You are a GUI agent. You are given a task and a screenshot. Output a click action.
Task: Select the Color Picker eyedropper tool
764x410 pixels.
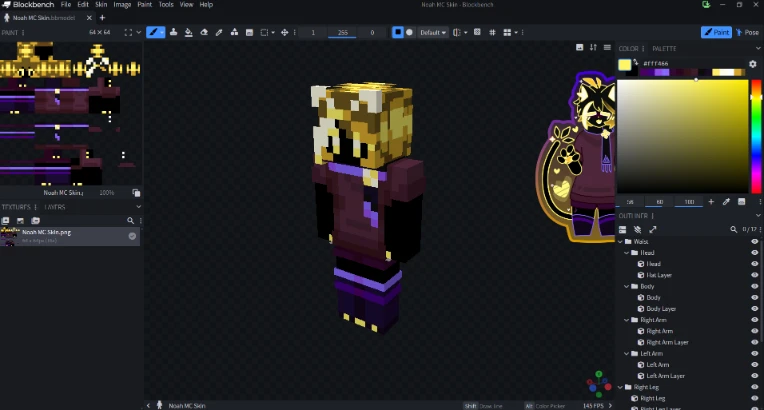click(219, 33)
